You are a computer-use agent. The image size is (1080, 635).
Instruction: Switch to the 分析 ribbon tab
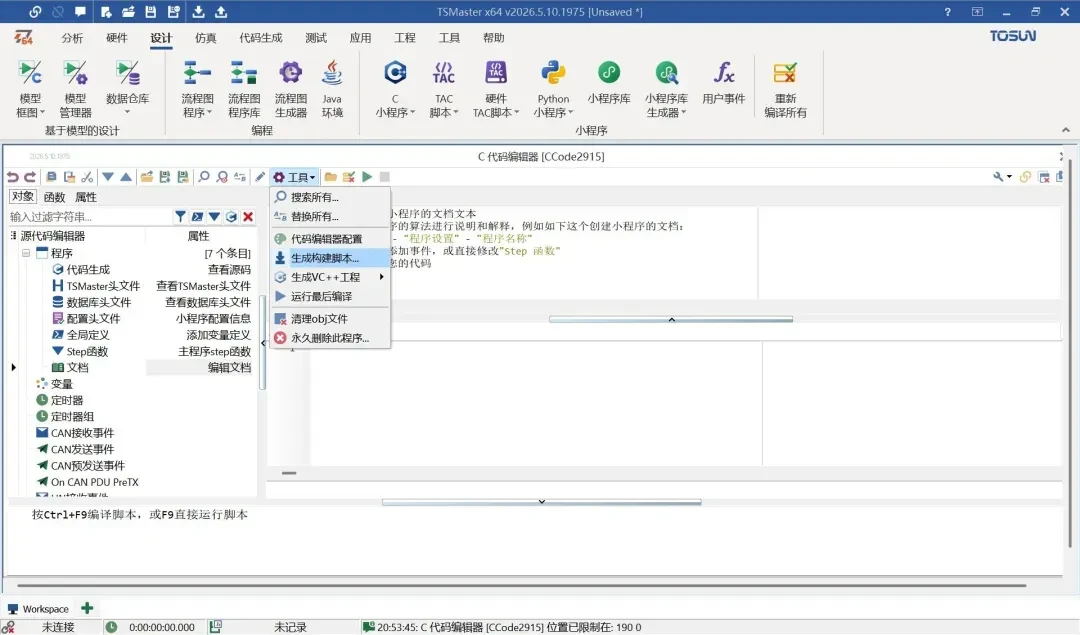click(x=72, y=38)
